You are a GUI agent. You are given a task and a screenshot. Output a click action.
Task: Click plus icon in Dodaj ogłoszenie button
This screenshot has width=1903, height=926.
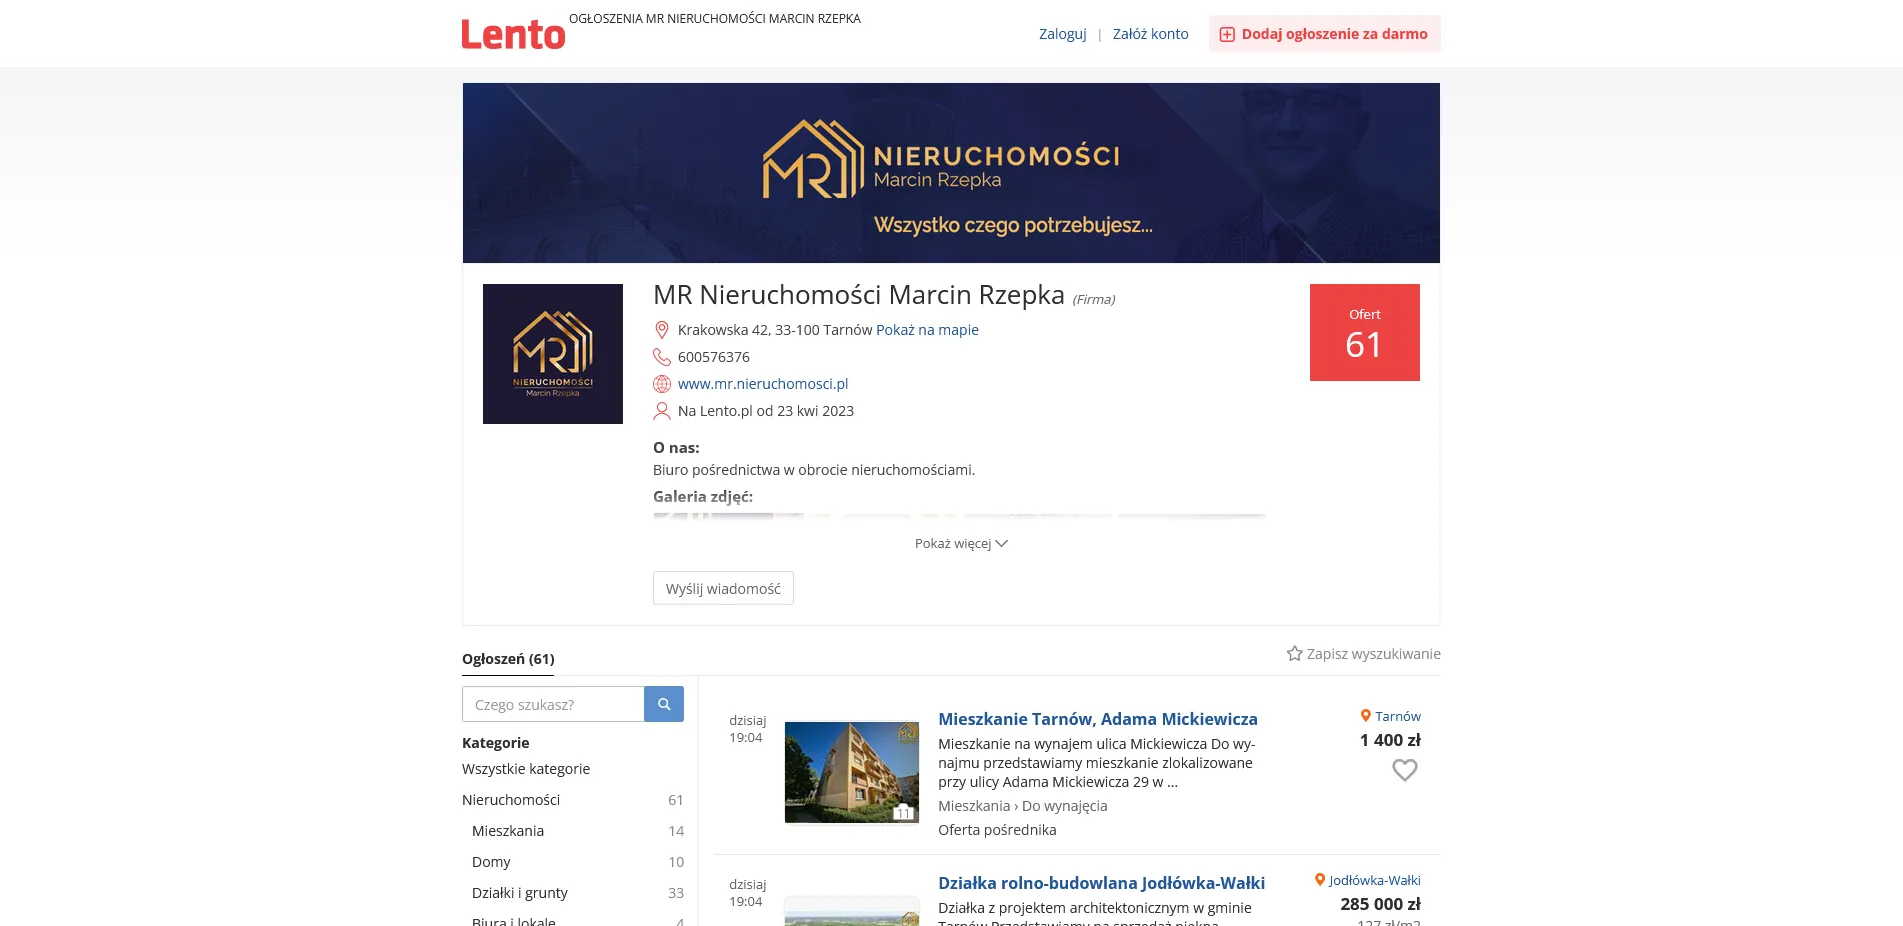(1227, 34)
